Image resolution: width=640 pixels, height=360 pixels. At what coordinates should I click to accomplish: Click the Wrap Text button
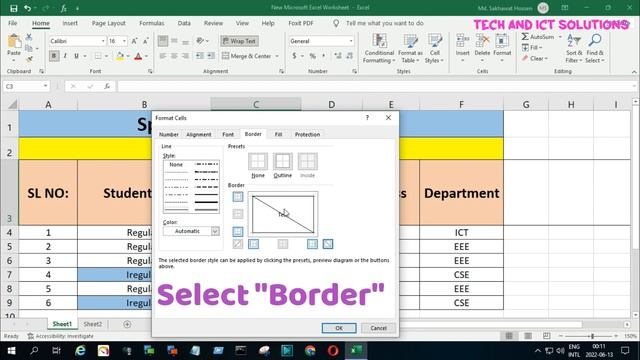point(239,41)
